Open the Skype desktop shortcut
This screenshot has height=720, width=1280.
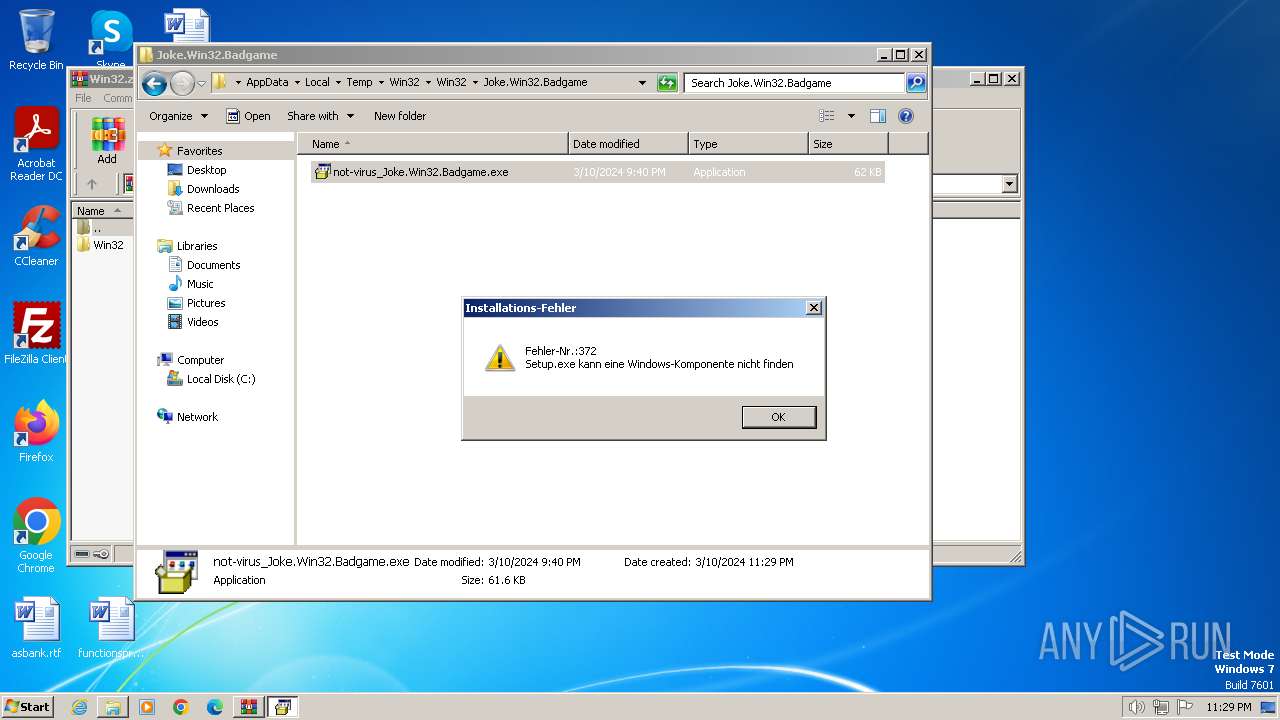111,40
